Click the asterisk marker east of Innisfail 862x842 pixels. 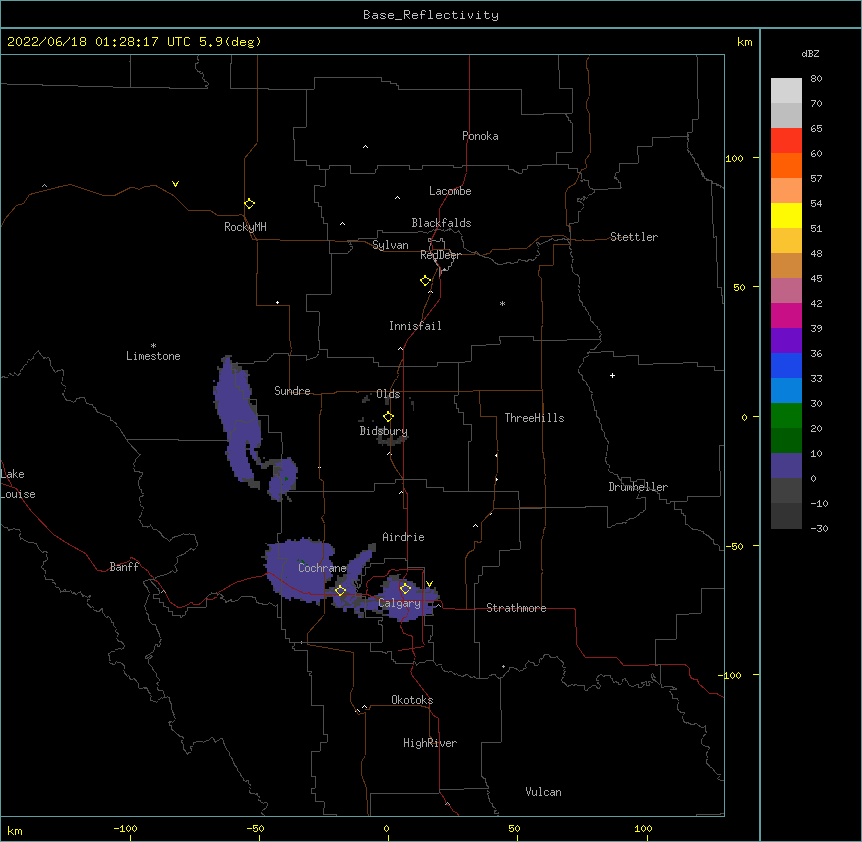tap(502, 303)
